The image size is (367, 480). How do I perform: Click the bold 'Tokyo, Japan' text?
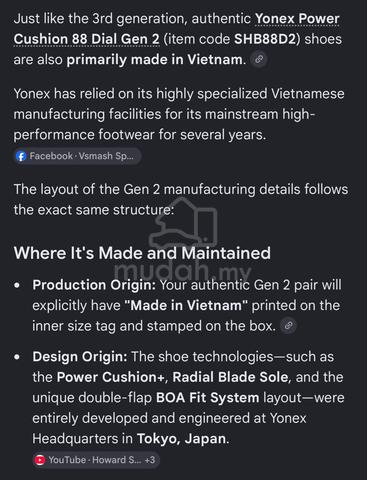tap(181, 439)
